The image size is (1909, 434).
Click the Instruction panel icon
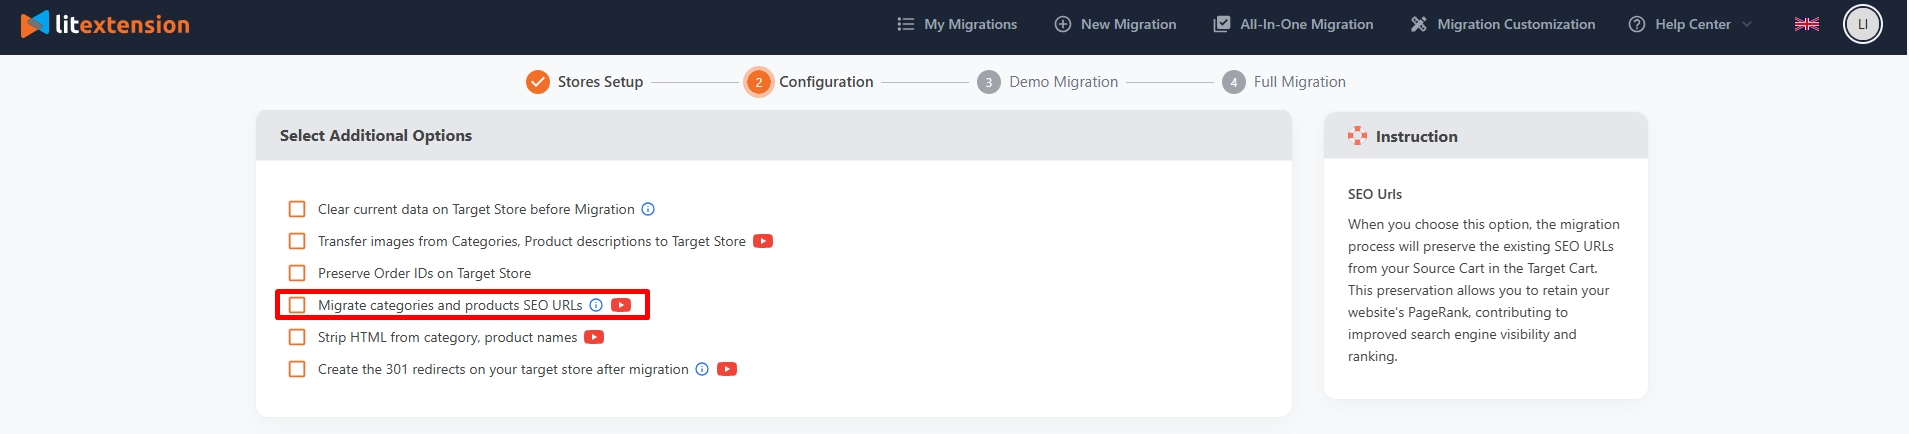pyautogui.click(x=1357, y=136)
